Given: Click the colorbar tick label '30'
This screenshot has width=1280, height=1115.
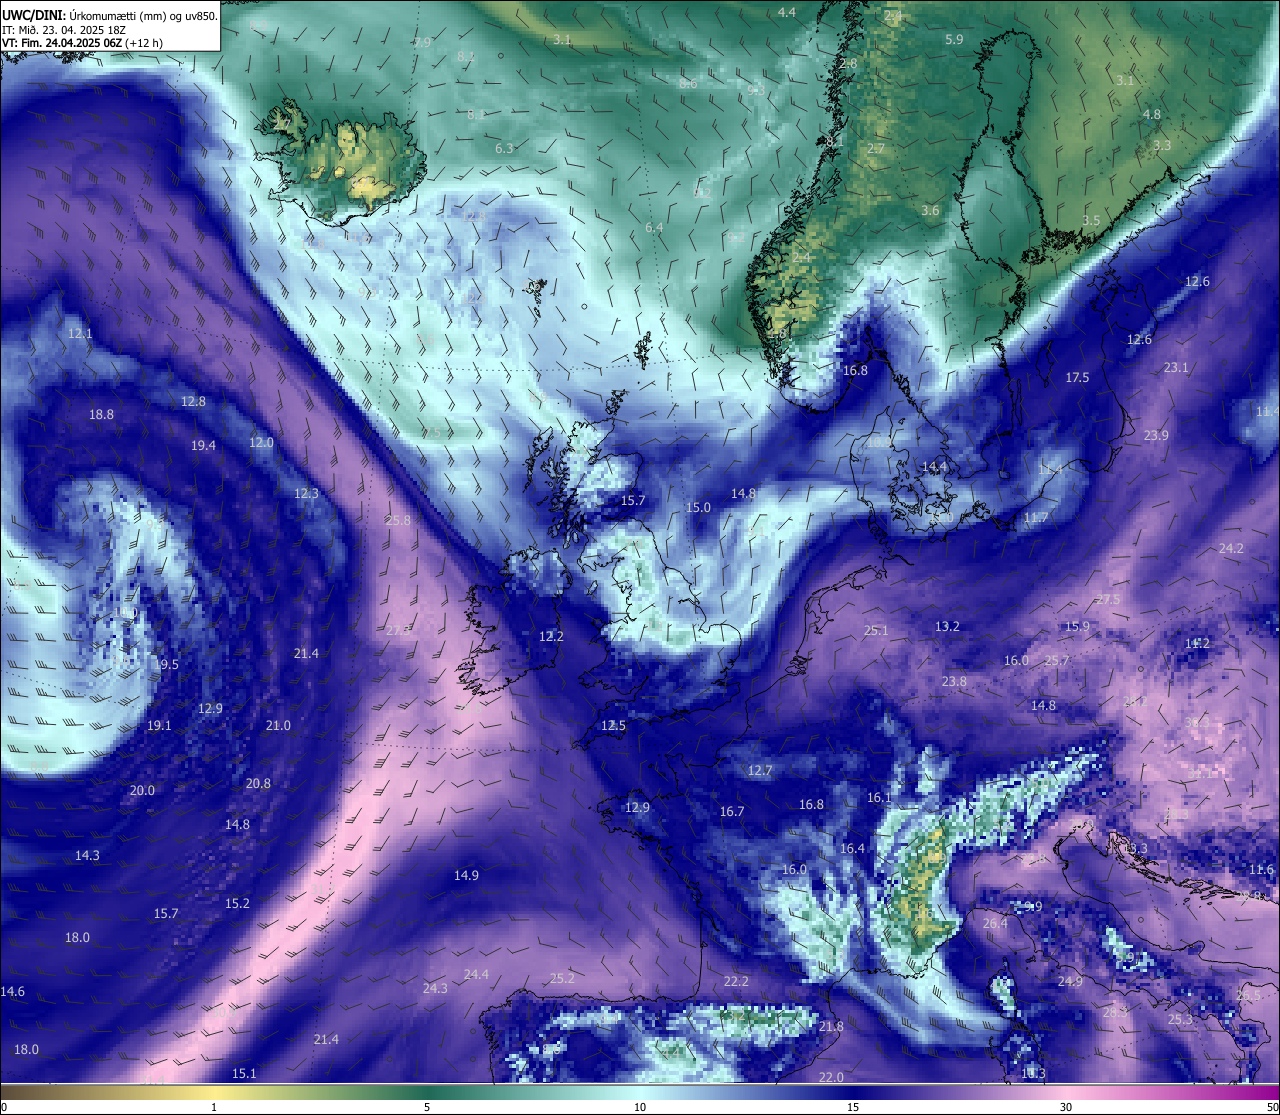Looking at the screenshot, I should tap(1066, 1107).
